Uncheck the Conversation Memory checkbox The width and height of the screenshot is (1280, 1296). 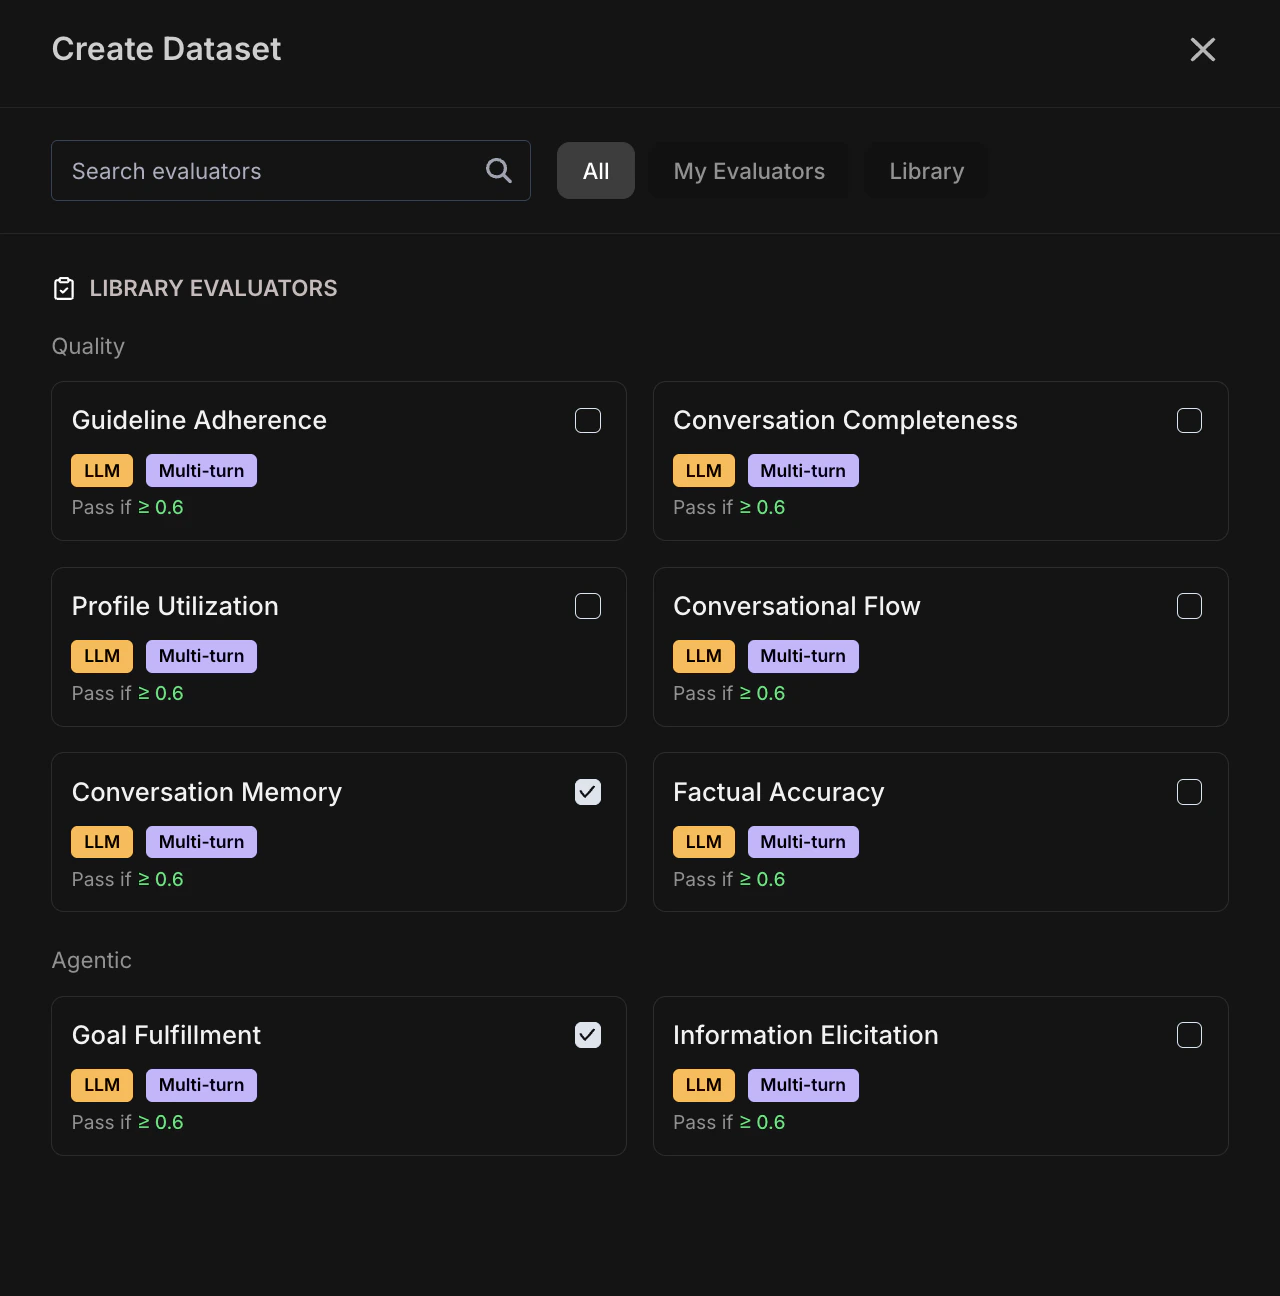[588, 792]
